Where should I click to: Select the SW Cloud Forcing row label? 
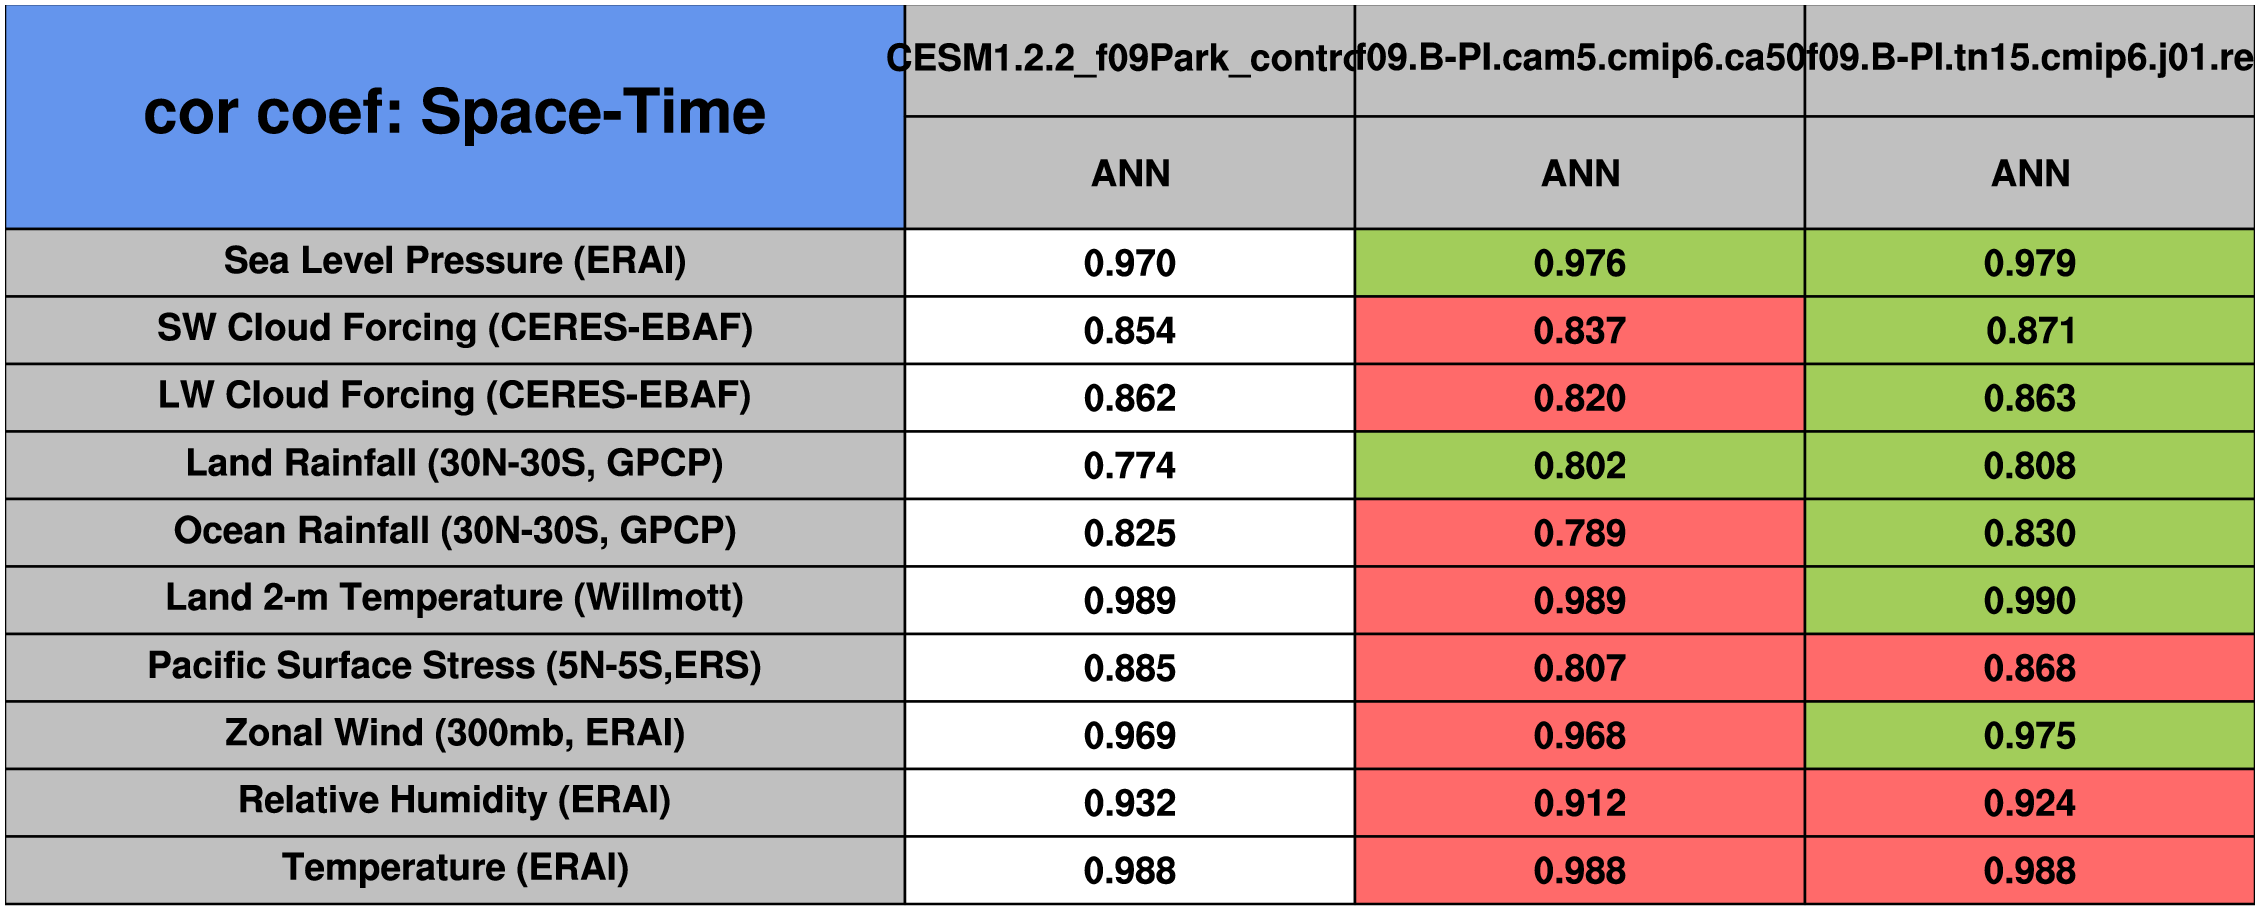[455, 329]
